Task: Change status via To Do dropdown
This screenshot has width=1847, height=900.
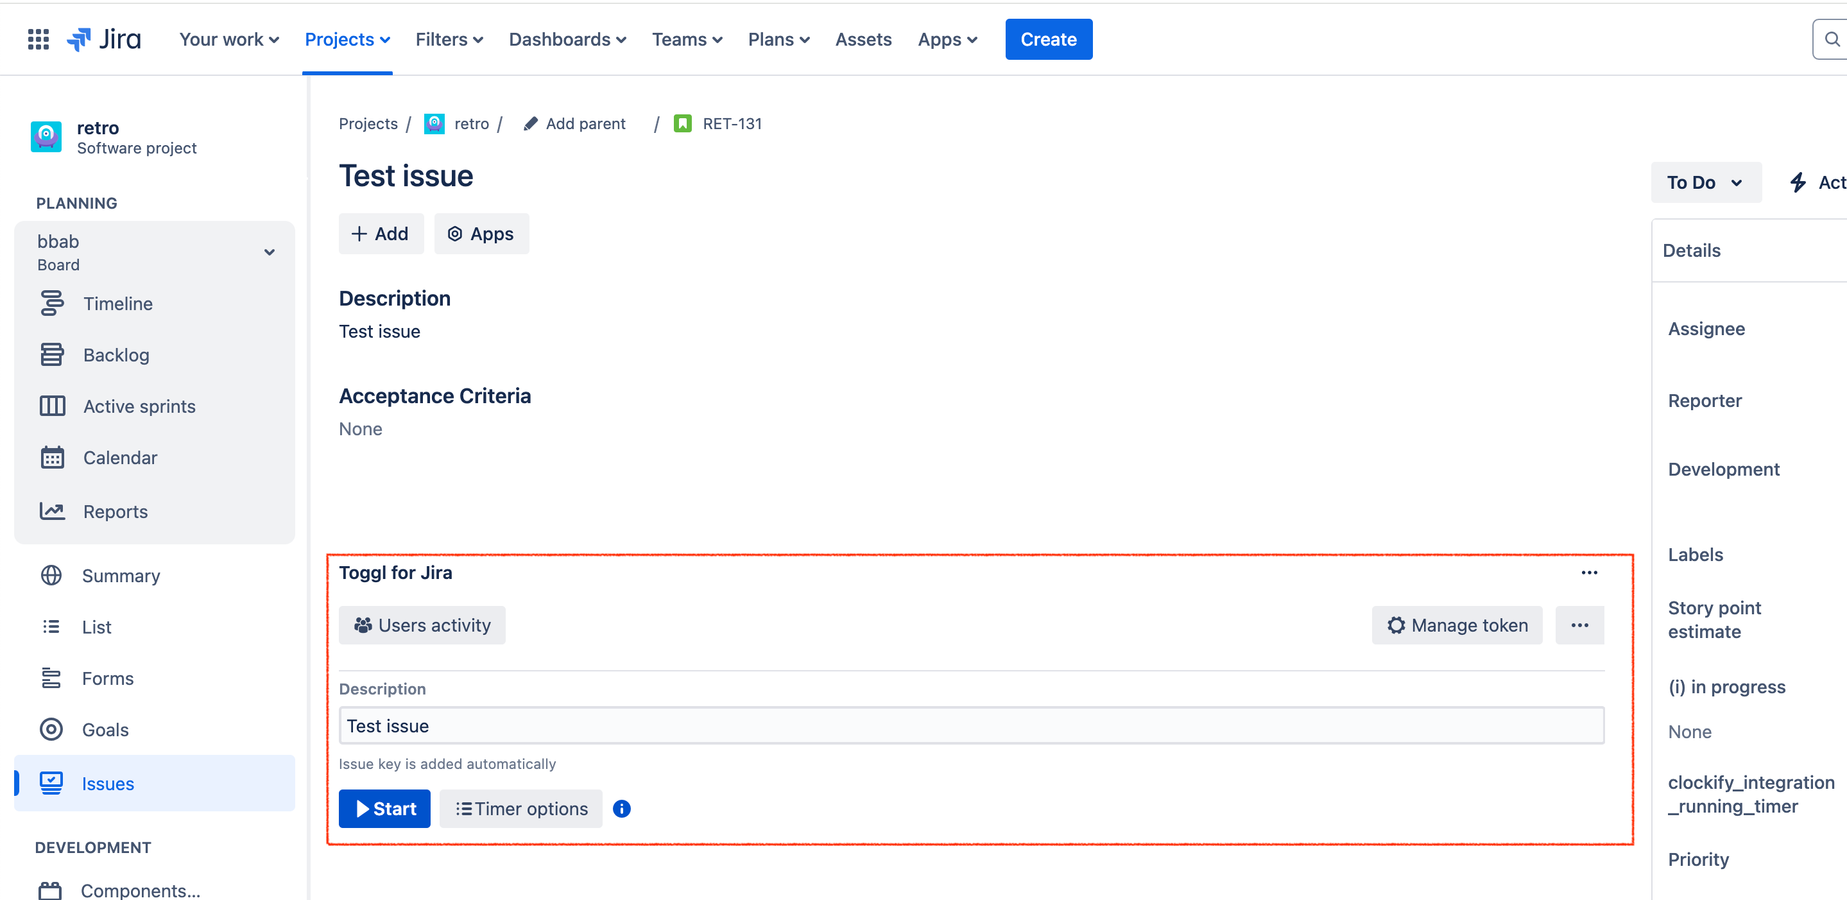Action: [x=1705, y=182]
